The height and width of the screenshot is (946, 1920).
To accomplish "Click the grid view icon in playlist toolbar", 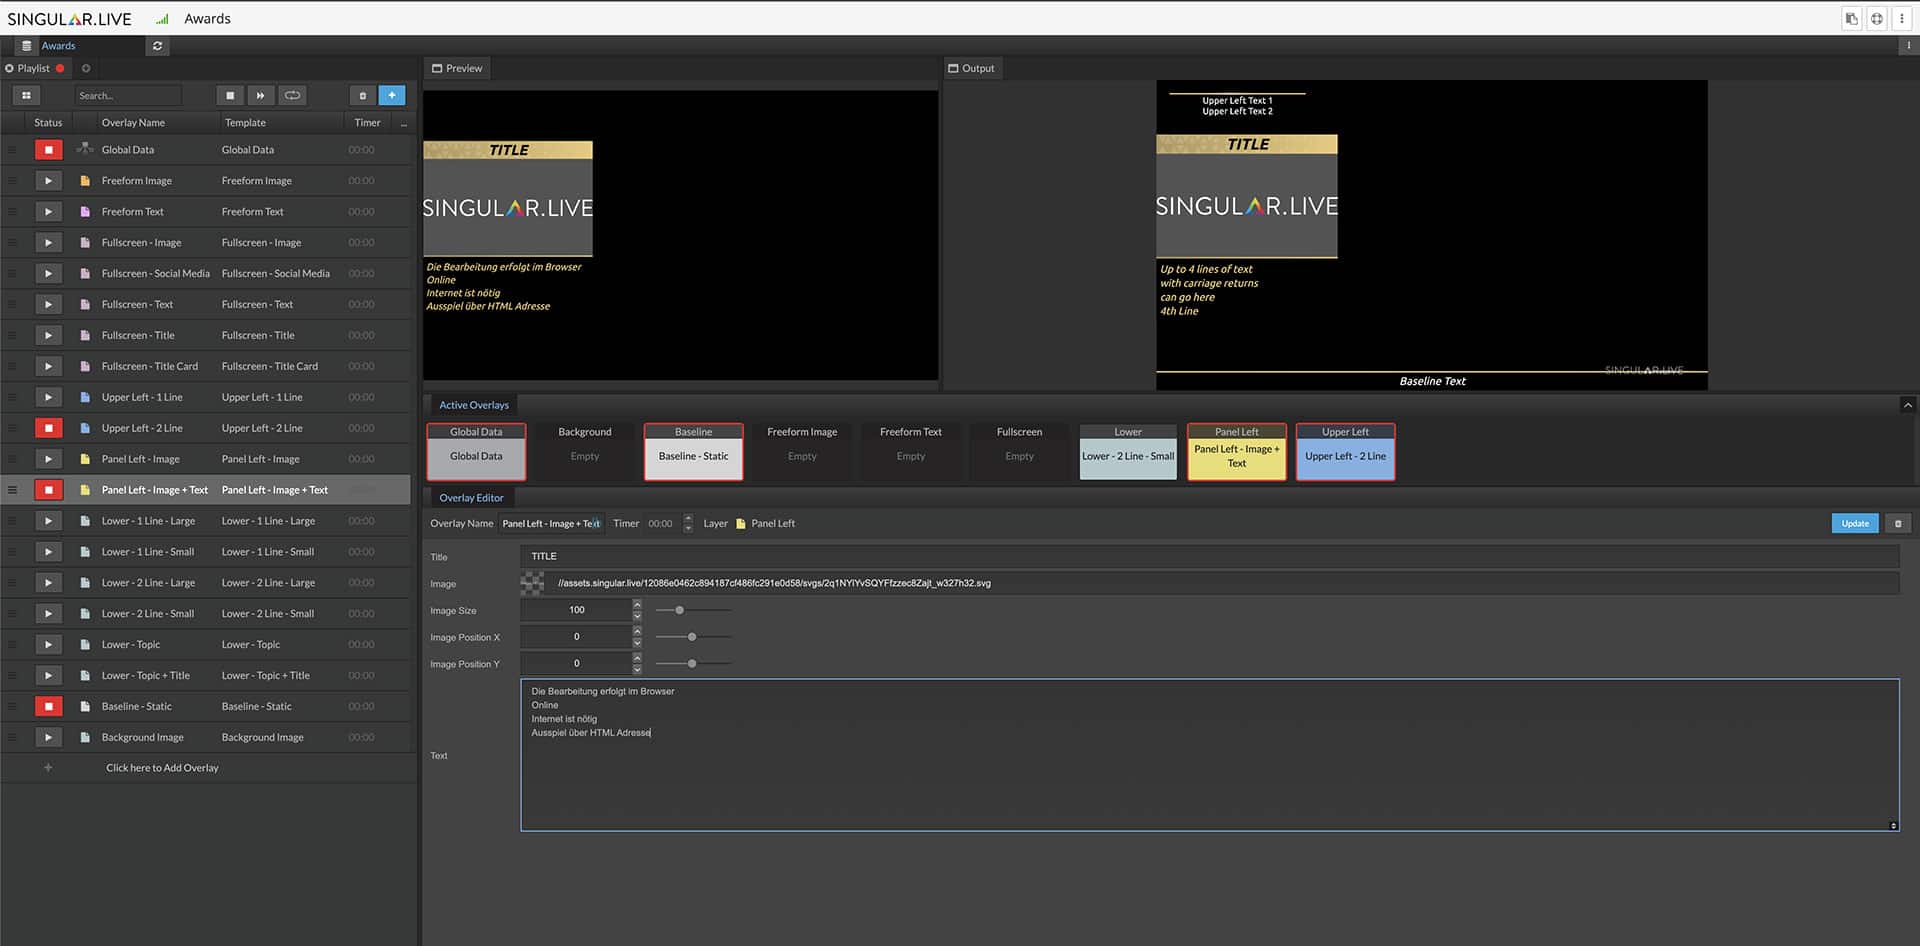I will 27,96.
